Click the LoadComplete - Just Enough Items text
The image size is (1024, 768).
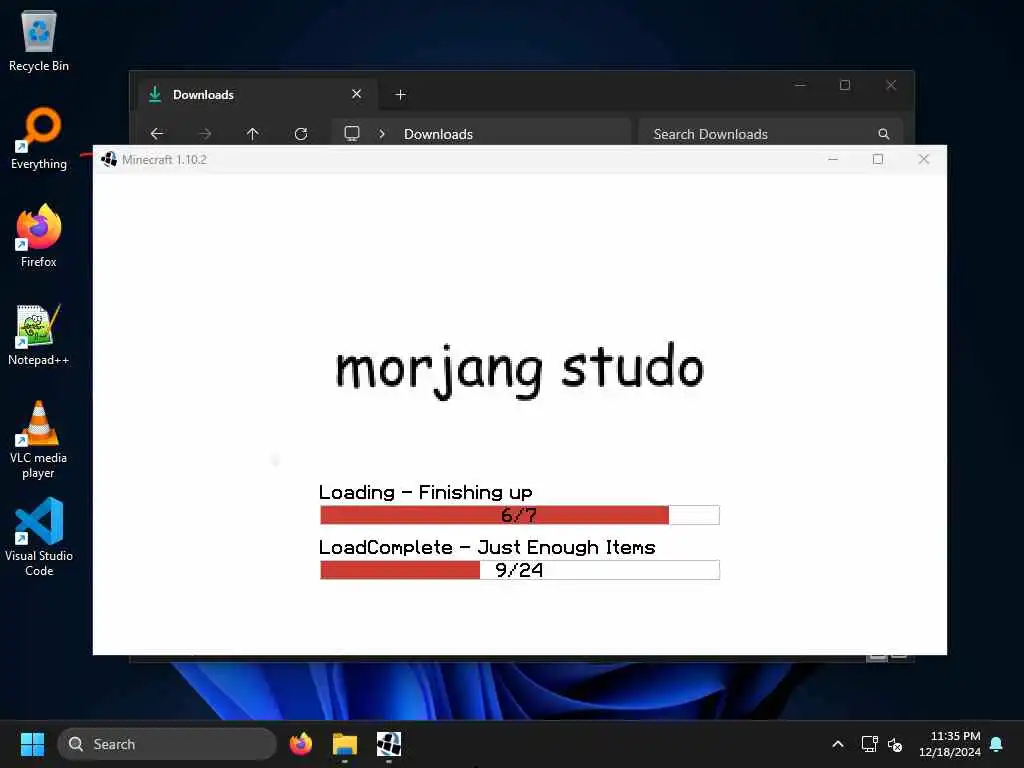click(x=487, y=547)
